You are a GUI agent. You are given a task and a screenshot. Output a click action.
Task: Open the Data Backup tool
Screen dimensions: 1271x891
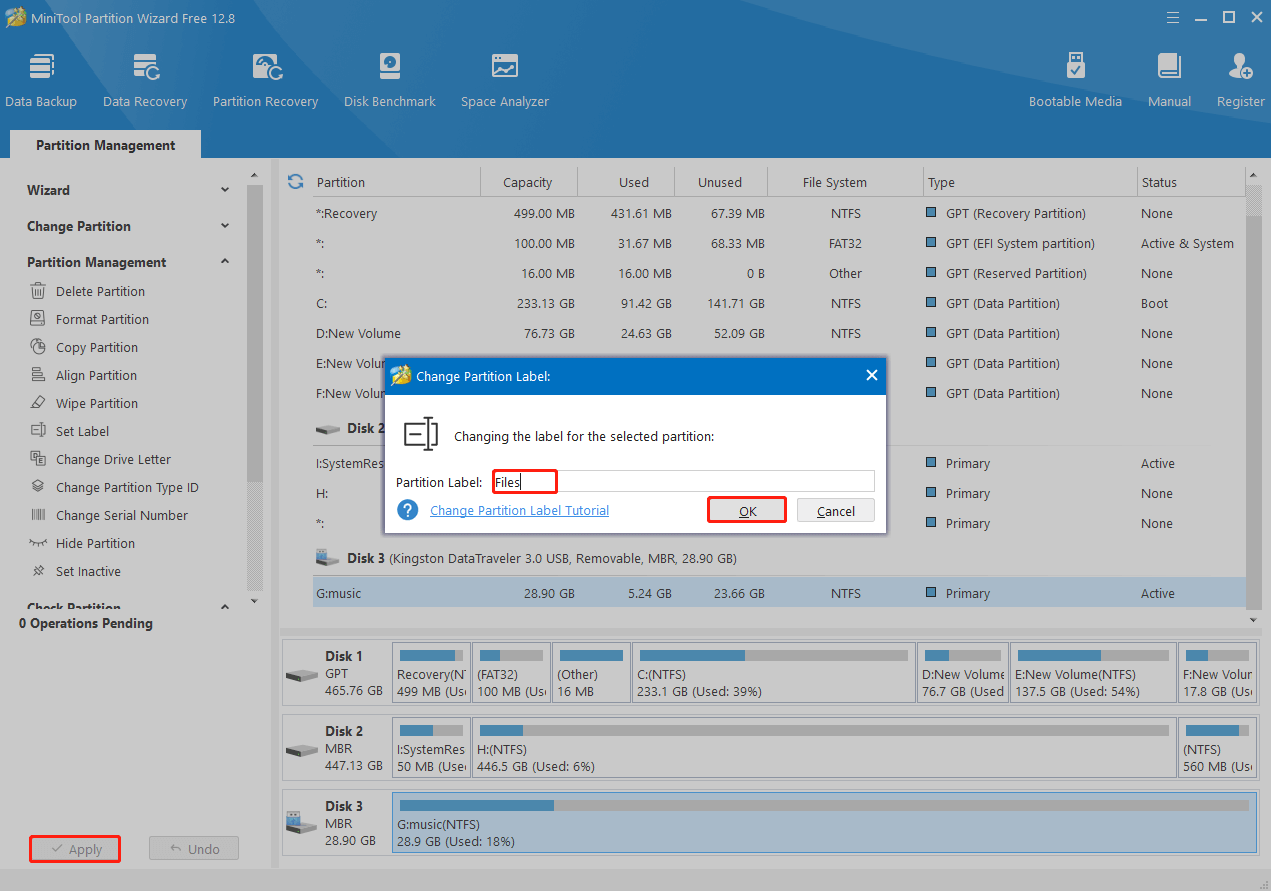point(41,80)
